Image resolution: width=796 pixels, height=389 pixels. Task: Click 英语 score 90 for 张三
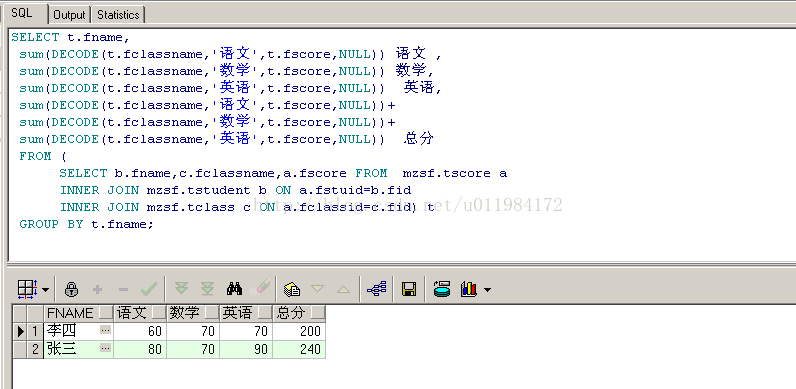(x=246, y=349)
